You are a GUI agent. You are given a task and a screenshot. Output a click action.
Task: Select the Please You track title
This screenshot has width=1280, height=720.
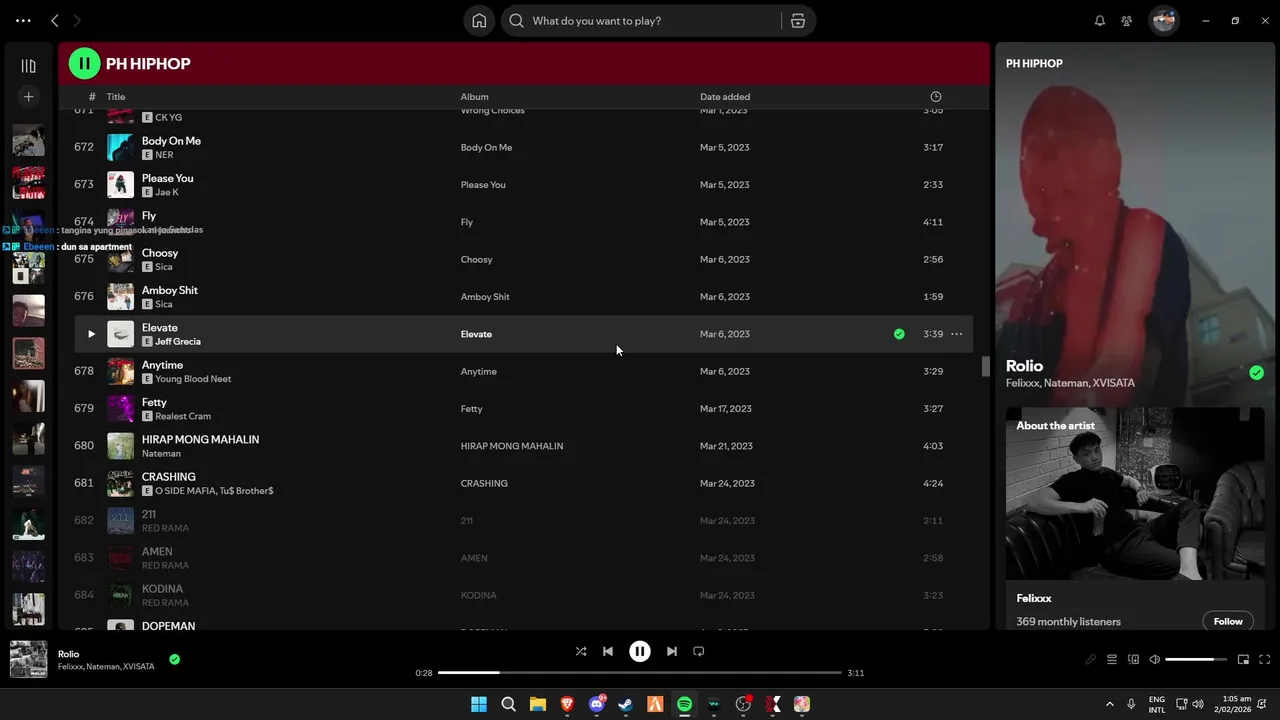tap(168, 178)
